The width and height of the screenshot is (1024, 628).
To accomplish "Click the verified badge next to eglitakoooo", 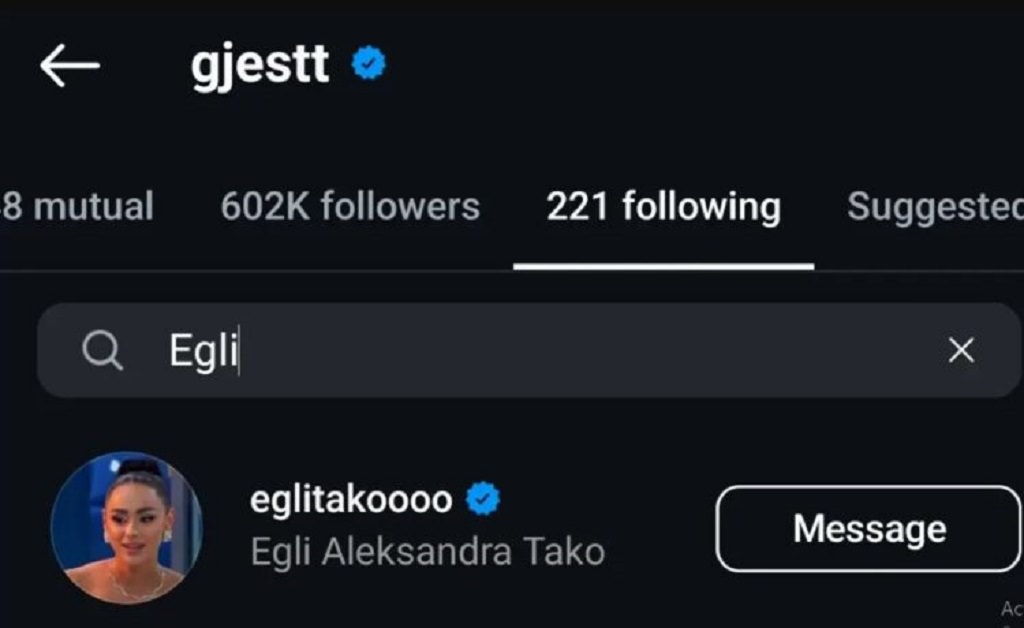I will click(x=483, y=499).
